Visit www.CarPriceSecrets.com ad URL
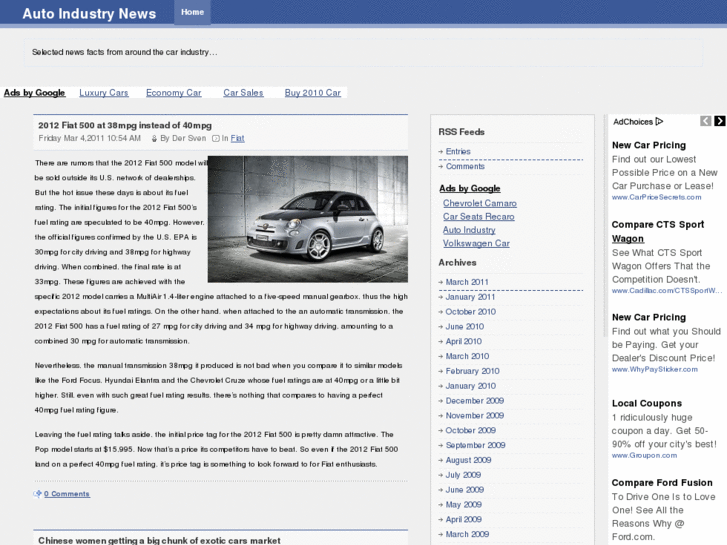This screenshot has width=727, height=545. tap(657, 197)
